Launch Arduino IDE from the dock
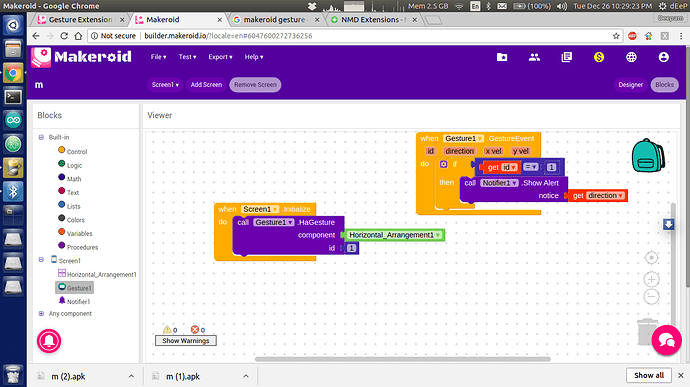The height and width of the screenshot is (387, 690). pyautogui.click(x=13, y=120)
